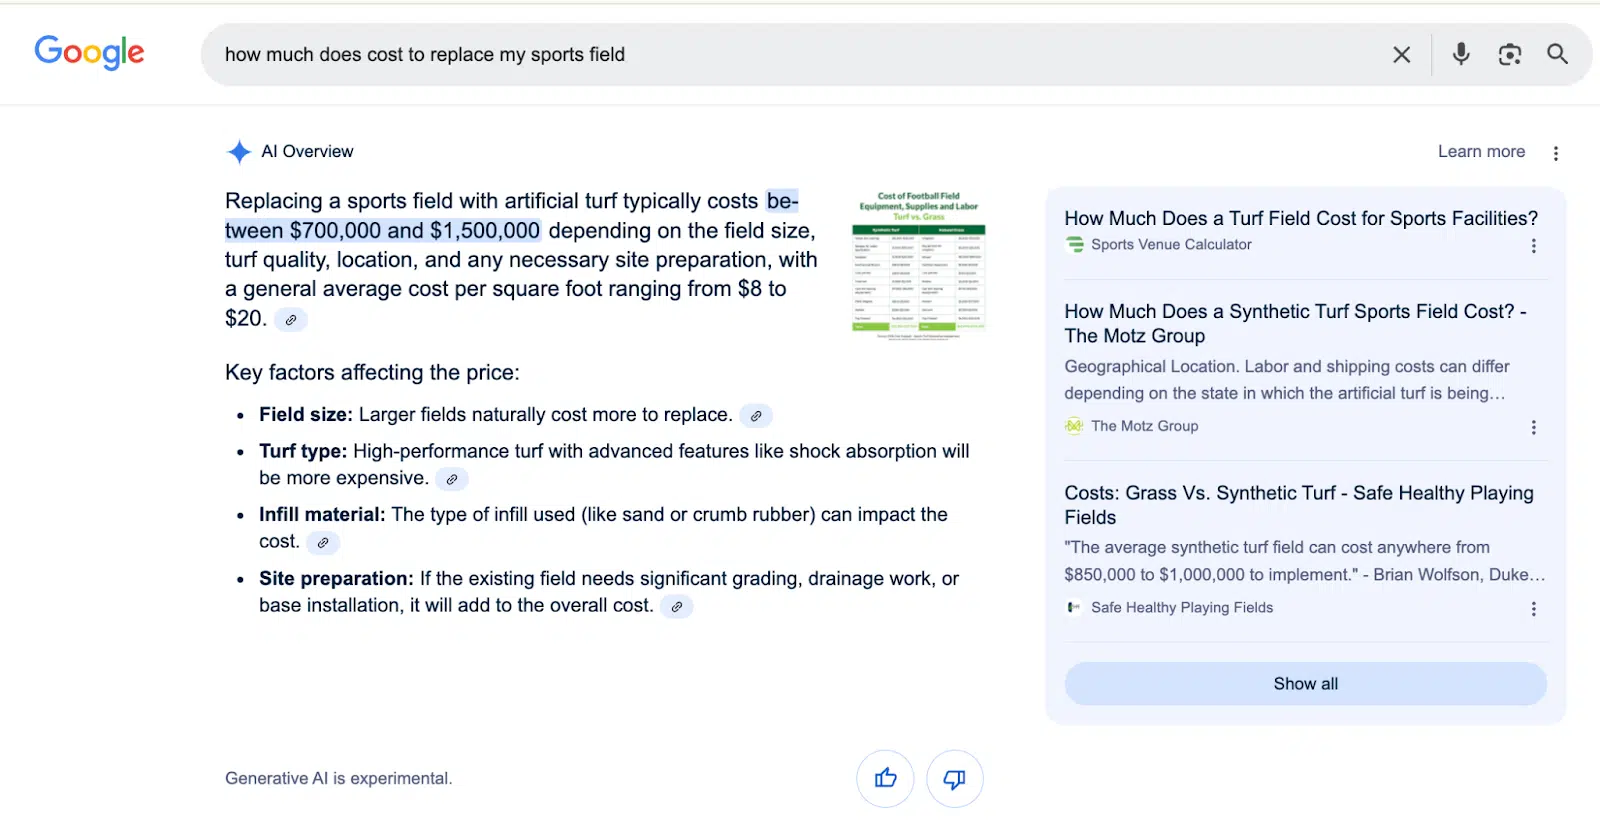Click the magnifying glass search icon
The image size is (1600, 822).
pos(1558,54)
